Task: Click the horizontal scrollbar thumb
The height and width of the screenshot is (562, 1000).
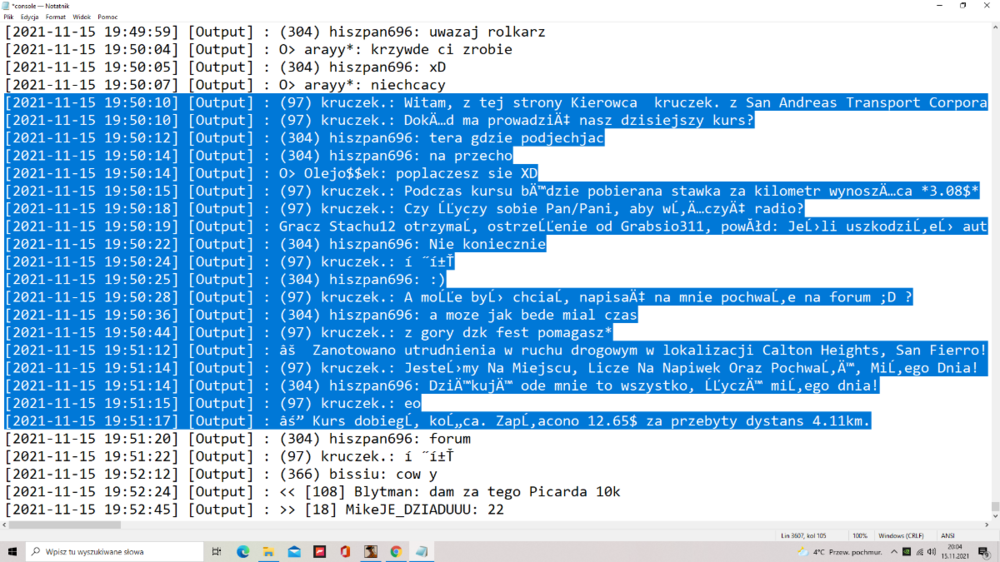Action: coord(64,525)
